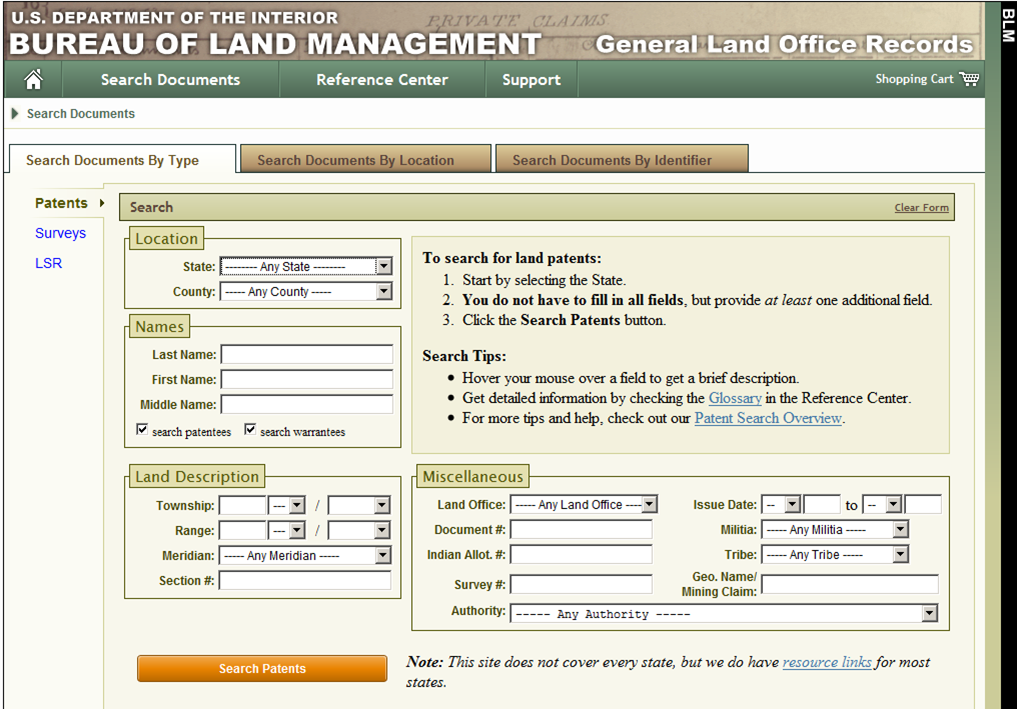Open the Township fraction dropdown

[x=359, y=505]
